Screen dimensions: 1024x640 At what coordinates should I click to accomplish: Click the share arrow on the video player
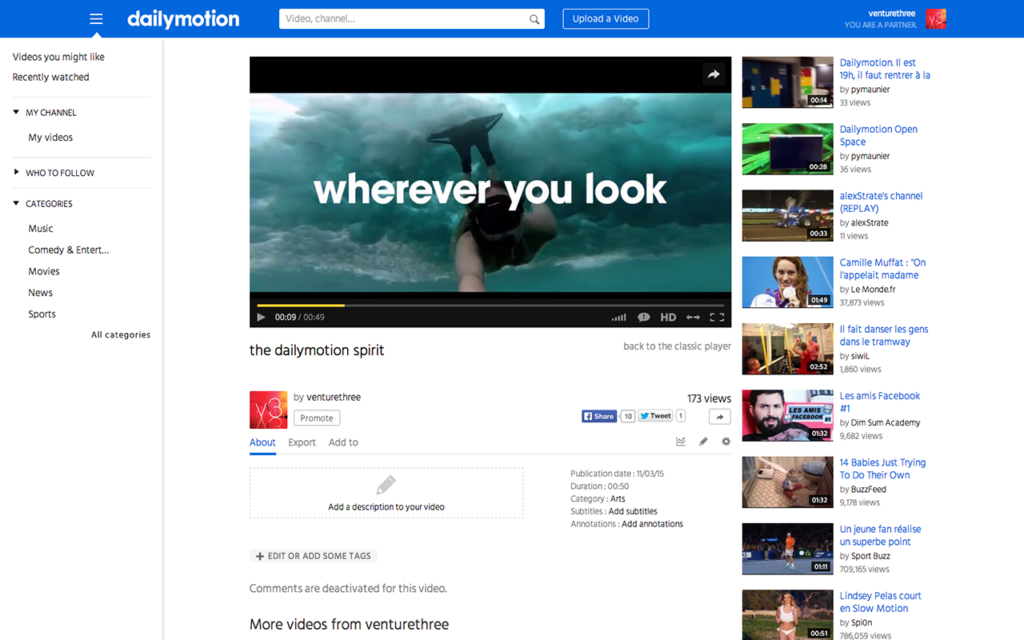tap(713, 74)
